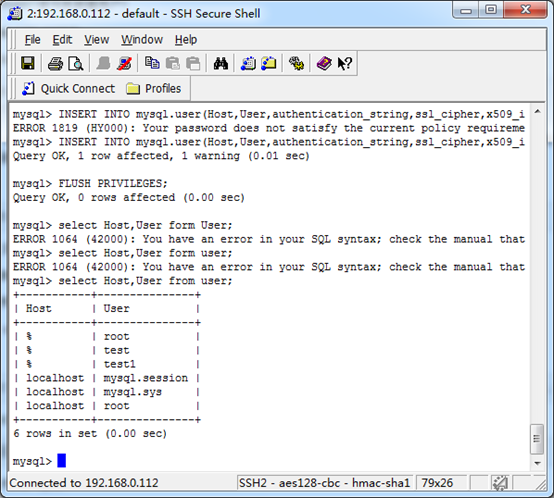Click the 'FLUSH PRIVILEGES;' command text
Image resolution: width=554 pixels, height=498 pixels.
[113, 184]
